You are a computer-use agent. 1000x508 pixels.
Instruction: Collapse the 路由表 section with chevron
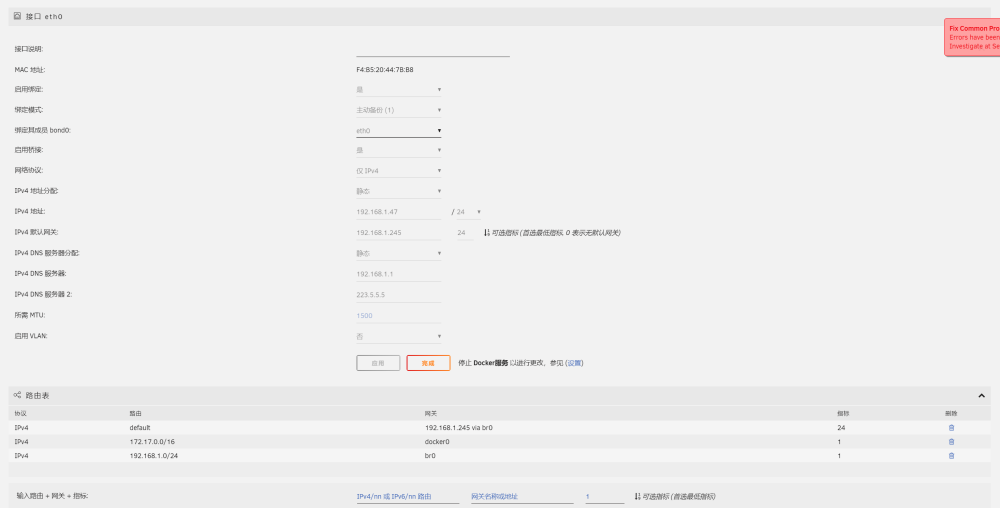(982, 396)
